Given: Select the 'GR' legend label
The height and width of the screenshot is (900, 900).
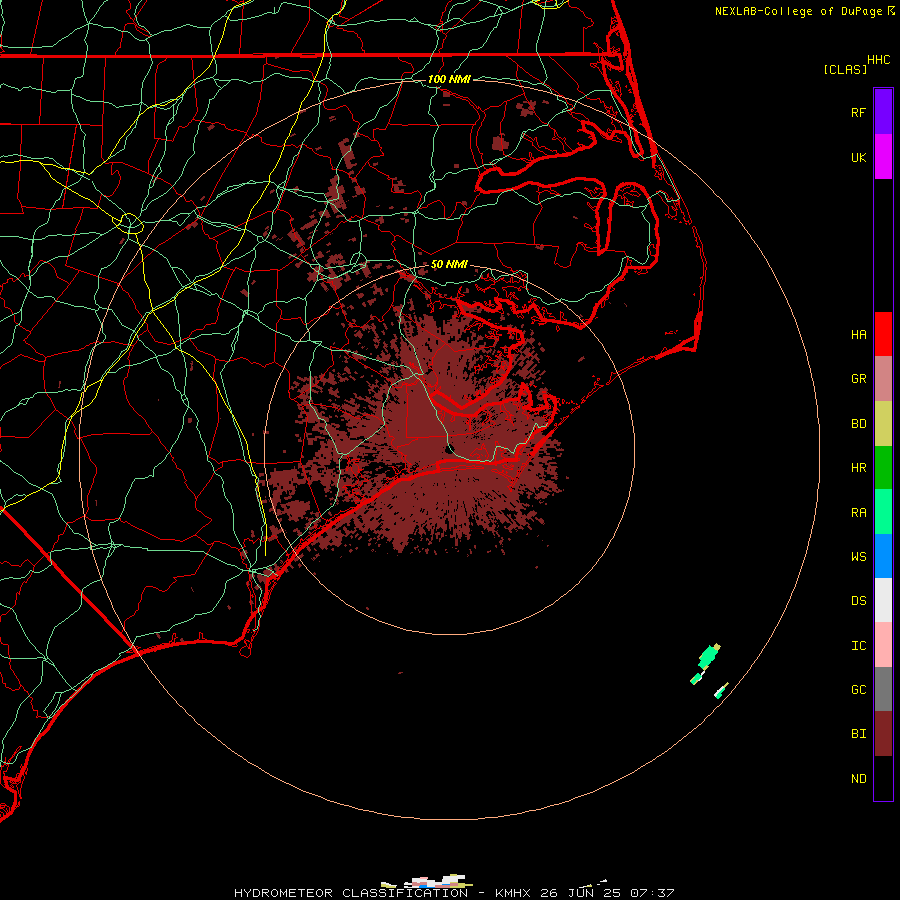Looking at the screenshot, I should click(x=858, y=379).
